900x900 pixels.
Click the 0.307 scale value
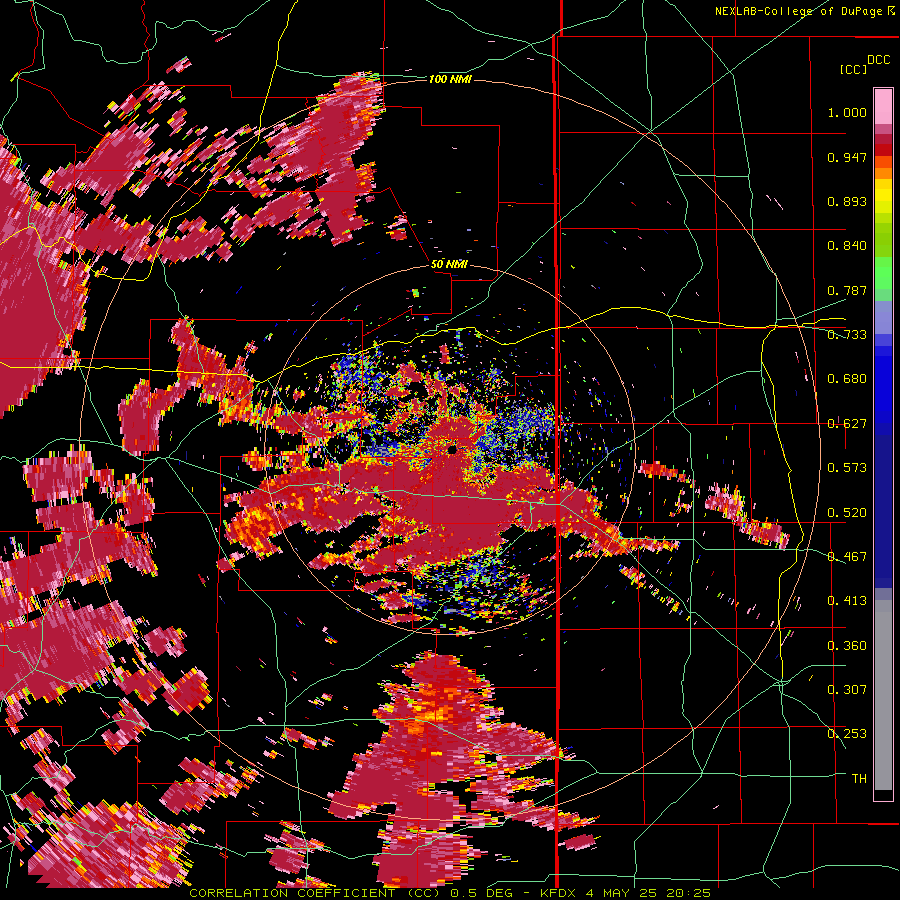(x=847, y=690)
